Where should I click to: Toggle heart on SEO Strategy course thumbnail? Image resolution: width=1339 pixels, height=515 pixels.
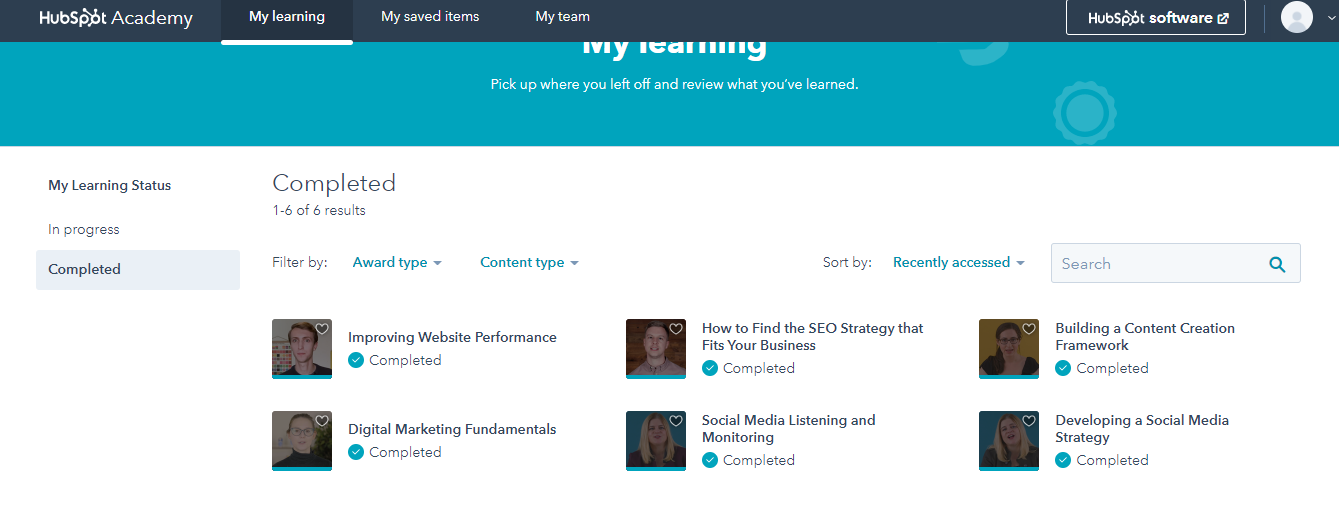click(676, 329)
